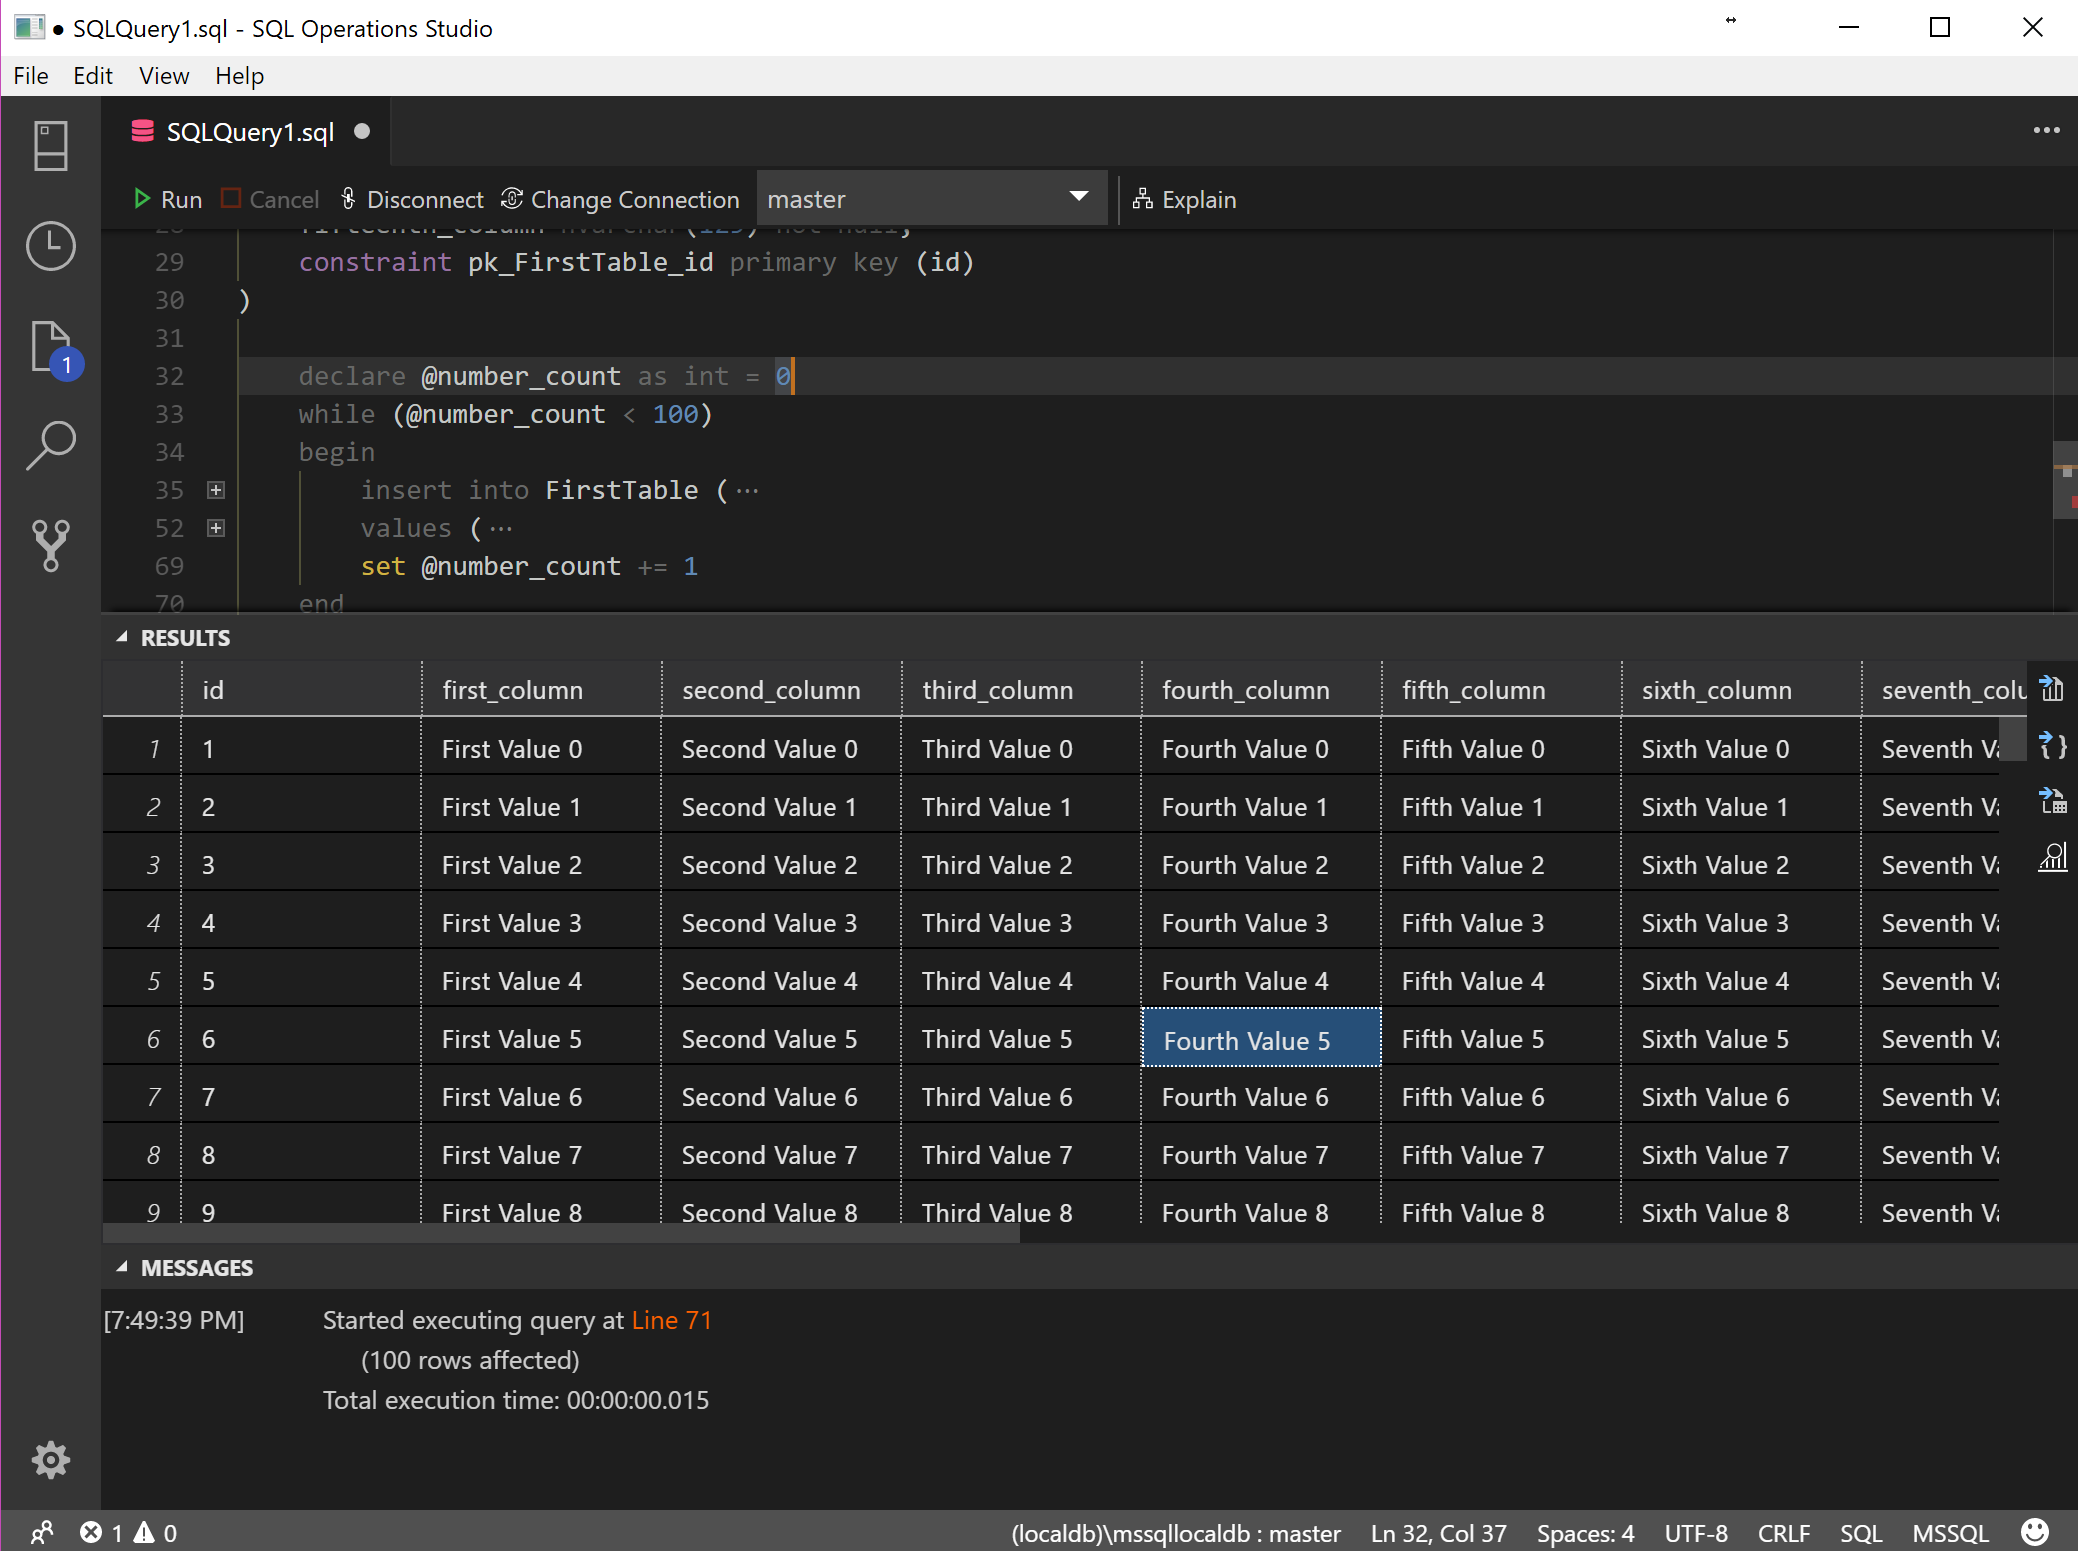
Task: Click MSSQL provider in status bar
Action: 1950,1533
